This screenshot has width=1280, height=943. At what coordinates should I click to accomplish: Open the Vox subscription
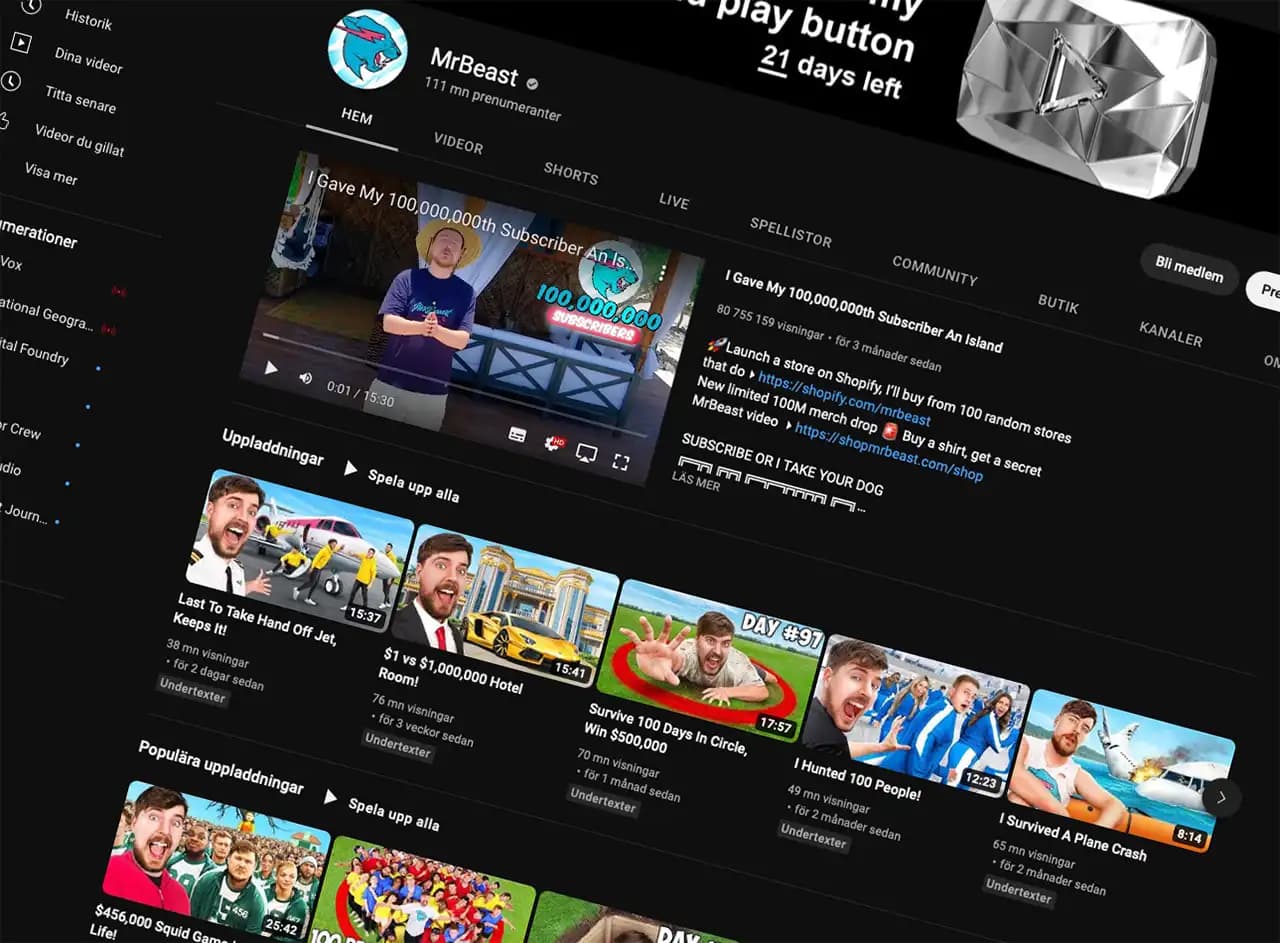tap(11, 264)
